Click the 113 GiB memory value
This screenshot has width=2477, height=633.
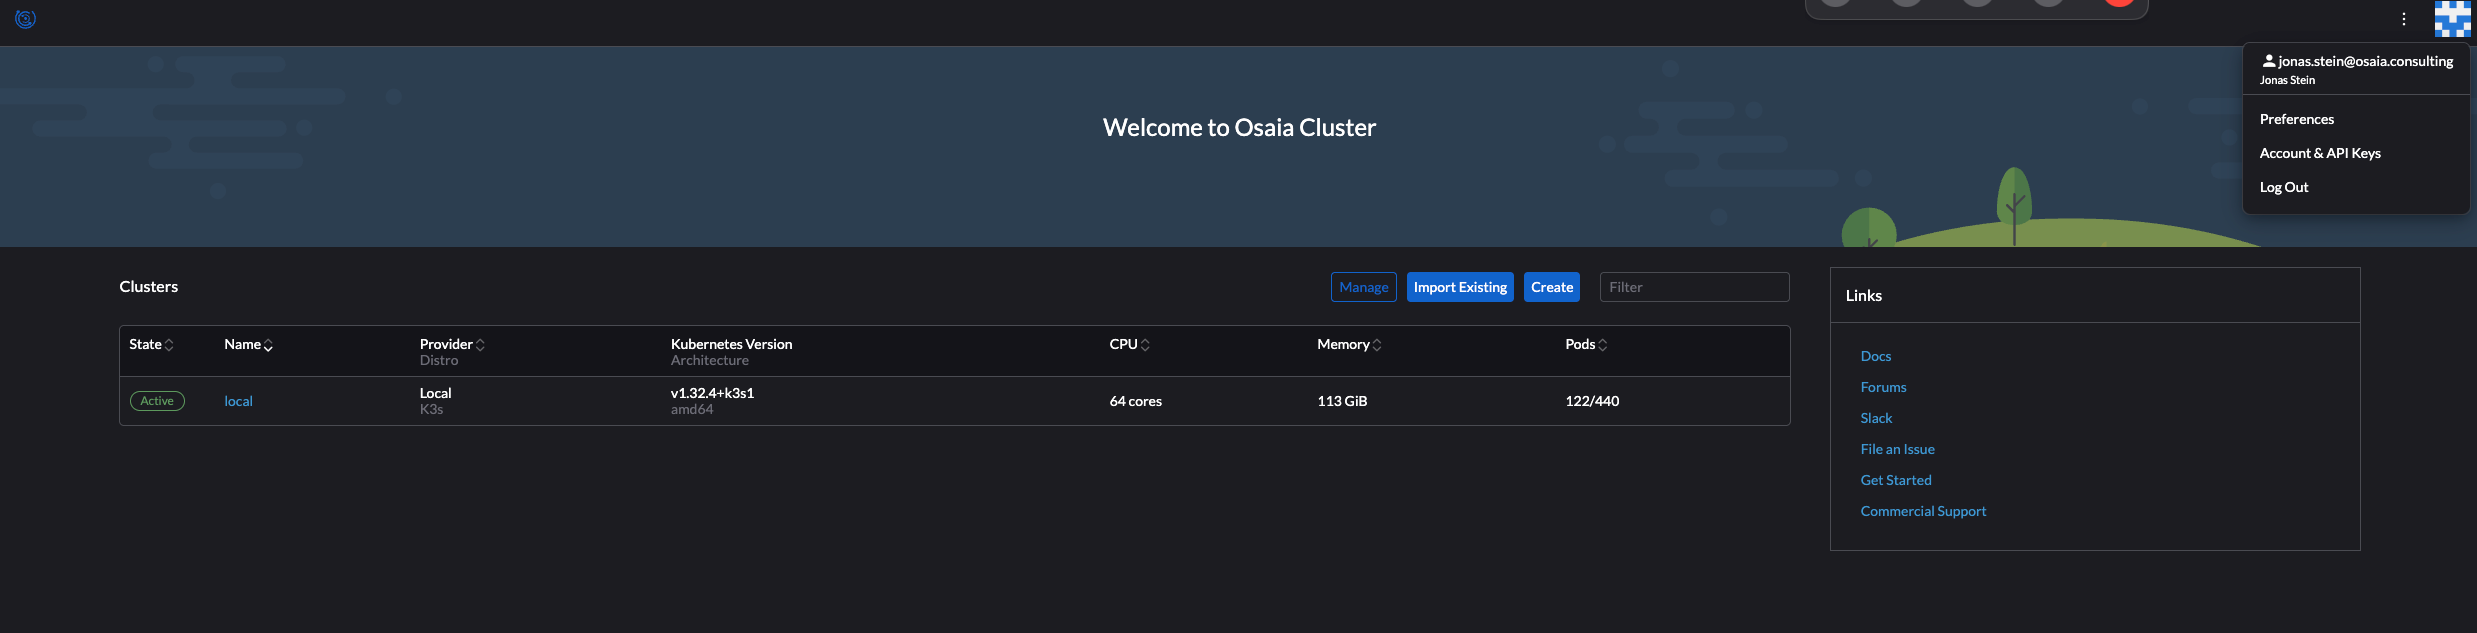[1342, 401]
